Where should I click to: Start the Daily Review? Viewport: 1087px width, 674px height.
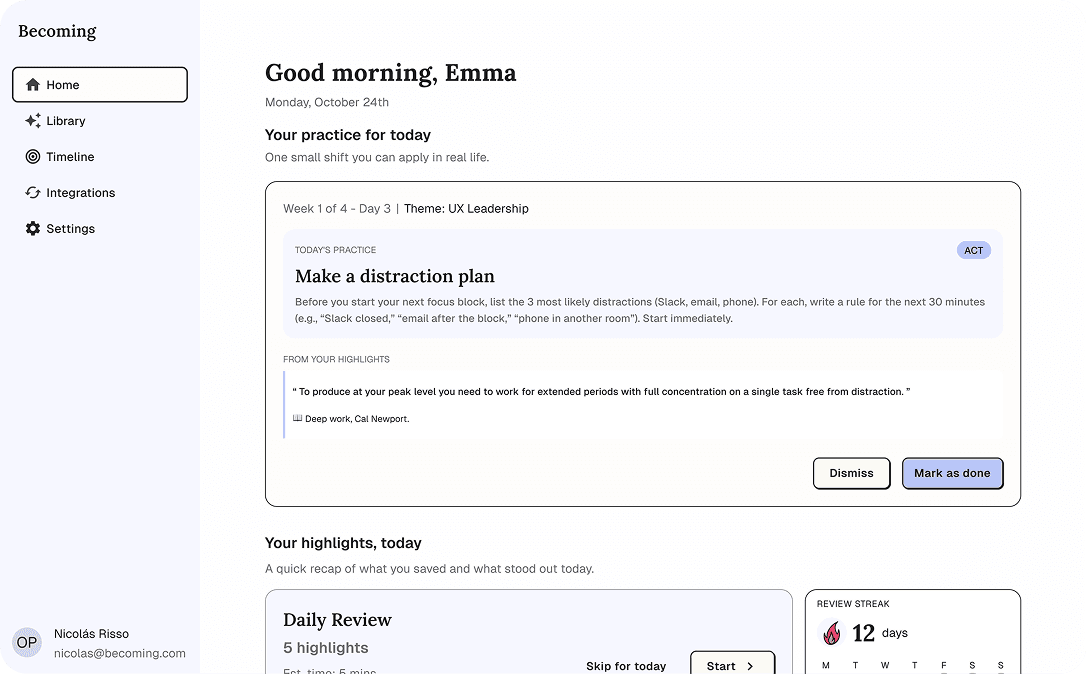pyautogui.click(x=731, y=665)
